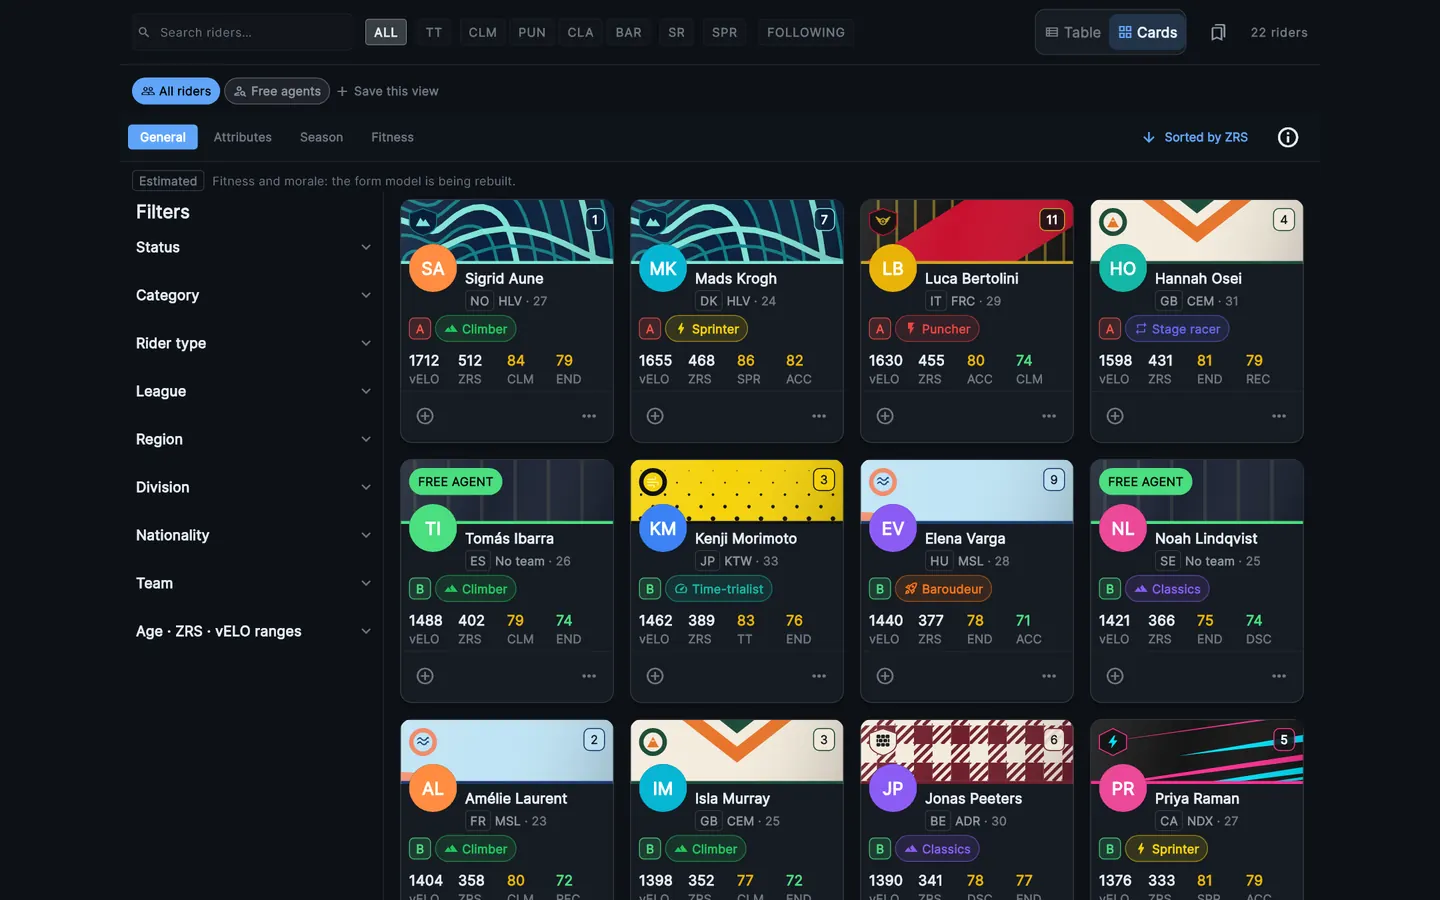Screen dimensions: 1440x900
Task: Expand the Category filter section
Action: click(x=254, y=295)
